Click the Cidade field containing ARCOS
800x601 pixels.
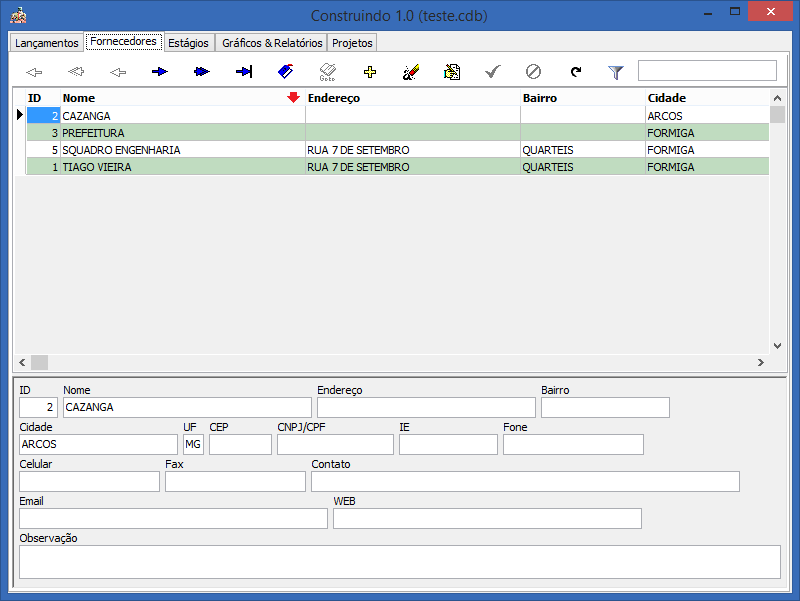pyautogui.click(x=98, y=444)
